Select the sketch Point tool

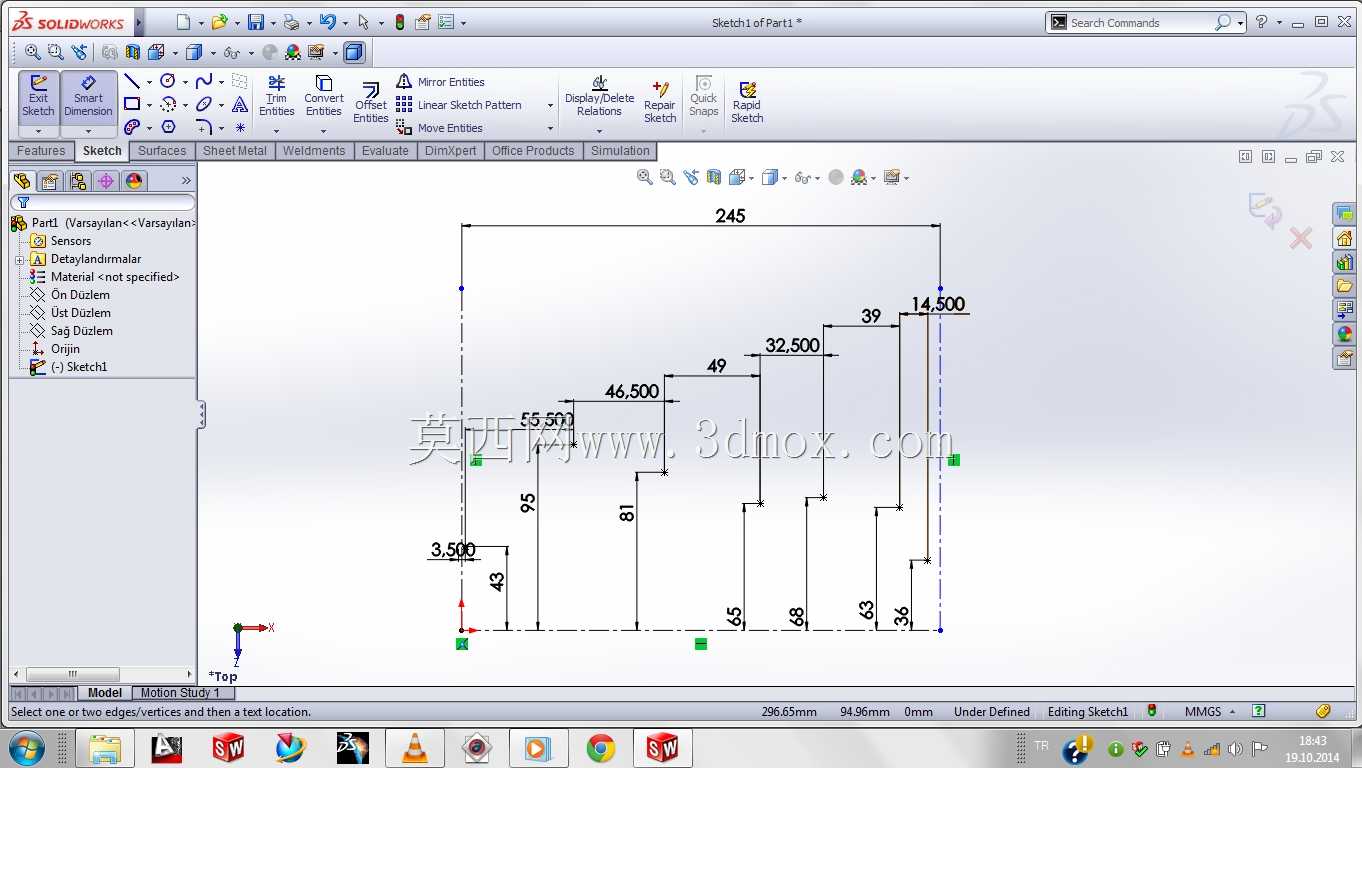click(240, 127)
